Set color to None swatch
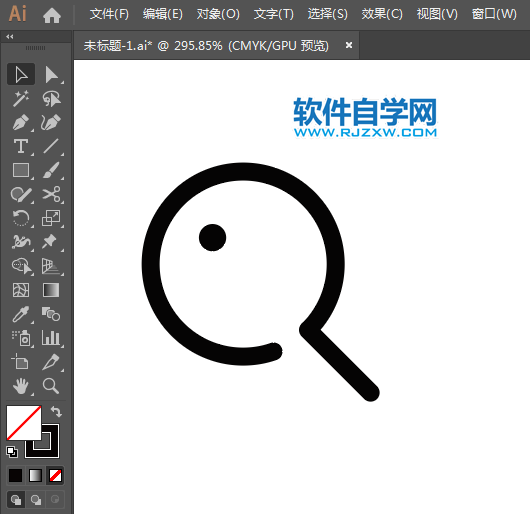530x514 pixels. (x=55, y=475)
